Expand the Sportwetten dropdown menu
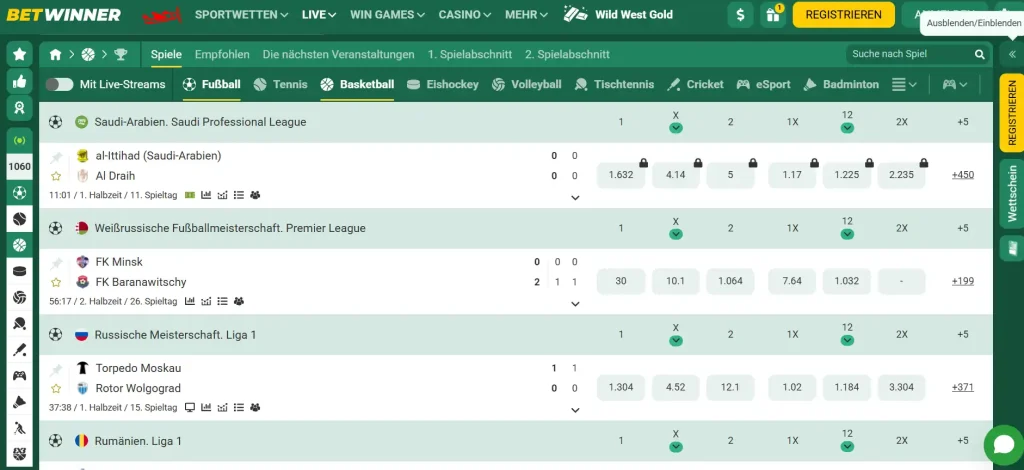The width and height of the screenshot is (1024, 470). tap(242, 14)
